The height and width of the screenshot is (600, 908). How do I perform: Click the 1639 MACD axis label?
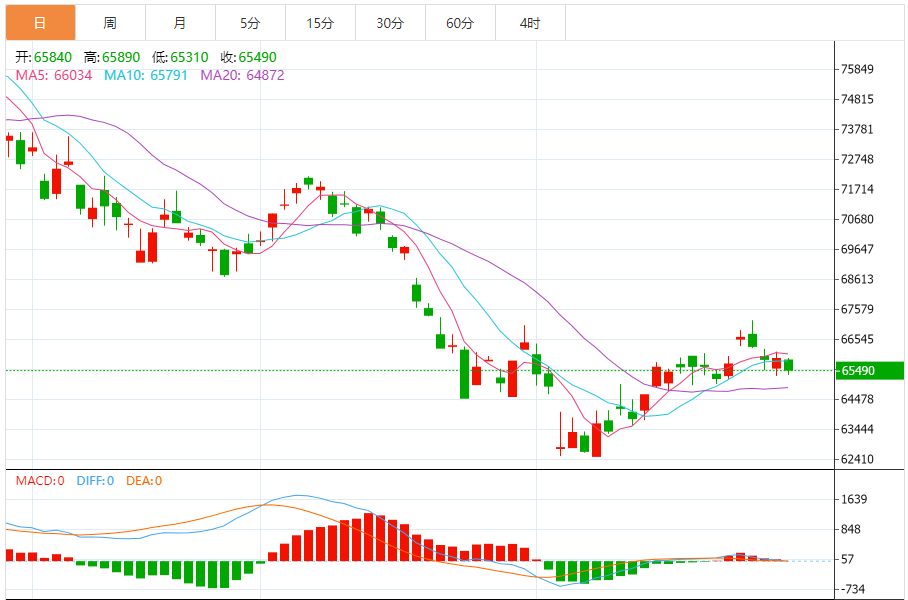coord(853,499)
